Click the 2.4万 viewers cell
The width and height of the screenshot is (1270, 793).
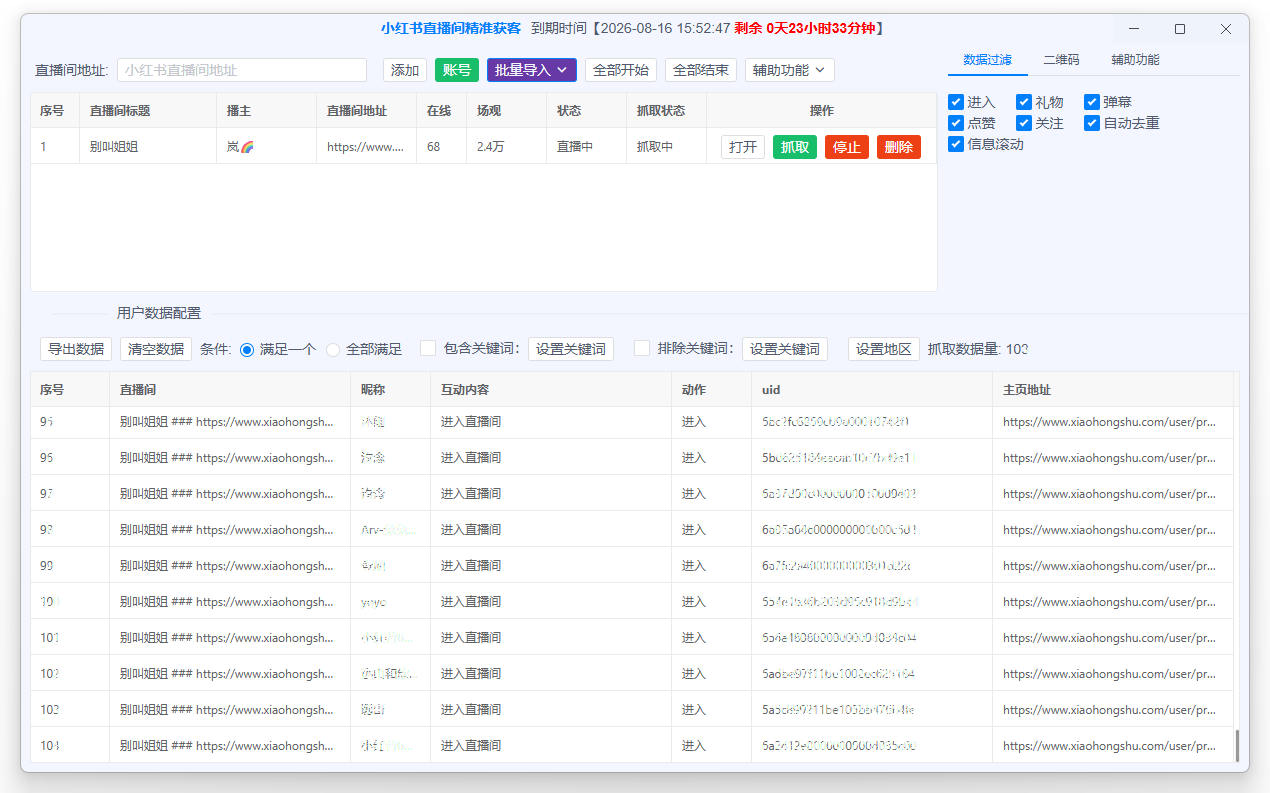pos(506,147)
